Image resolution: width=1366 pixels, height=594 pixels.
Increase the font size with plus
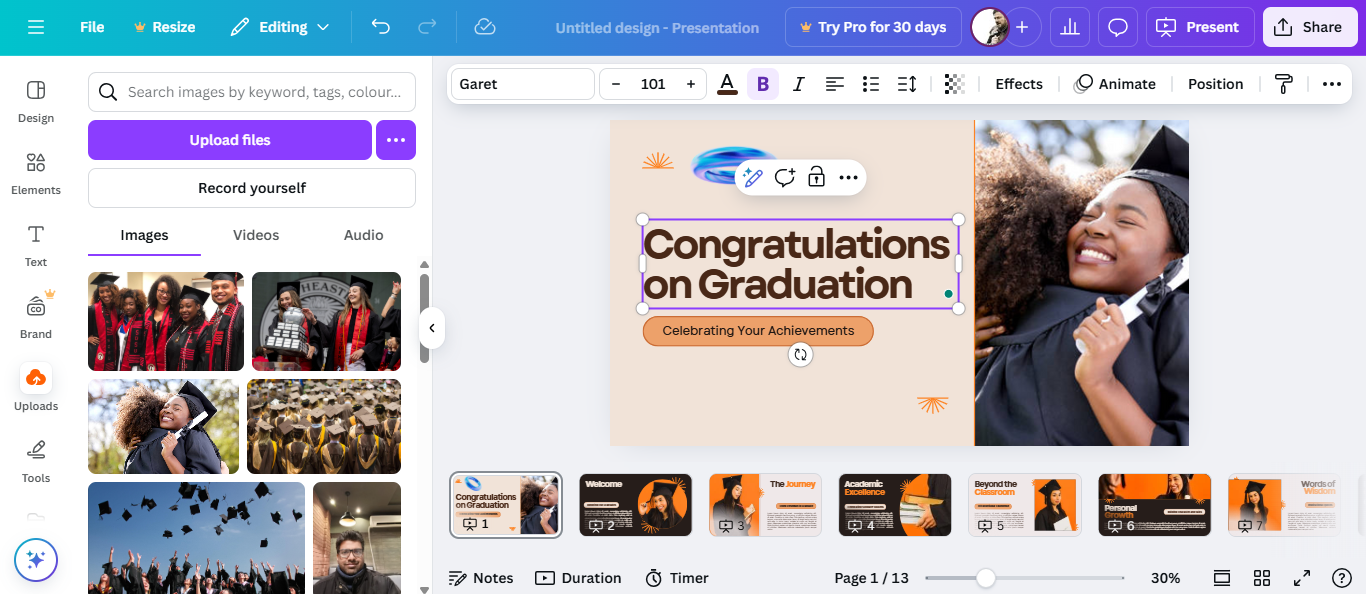tap(690, 84)
